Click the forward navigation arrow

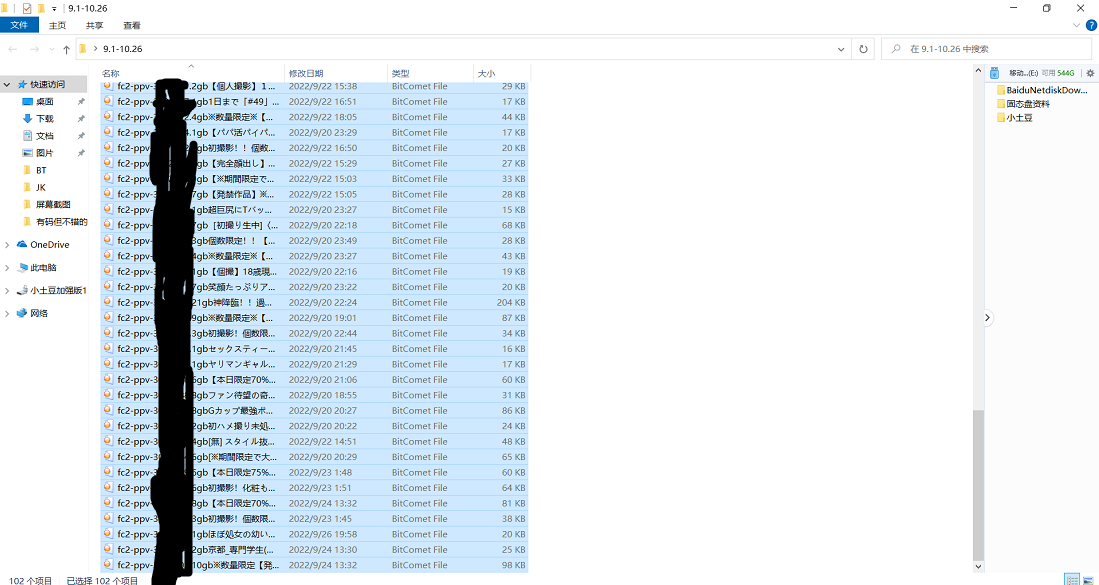pyautogui.click(x=32, y=49)
